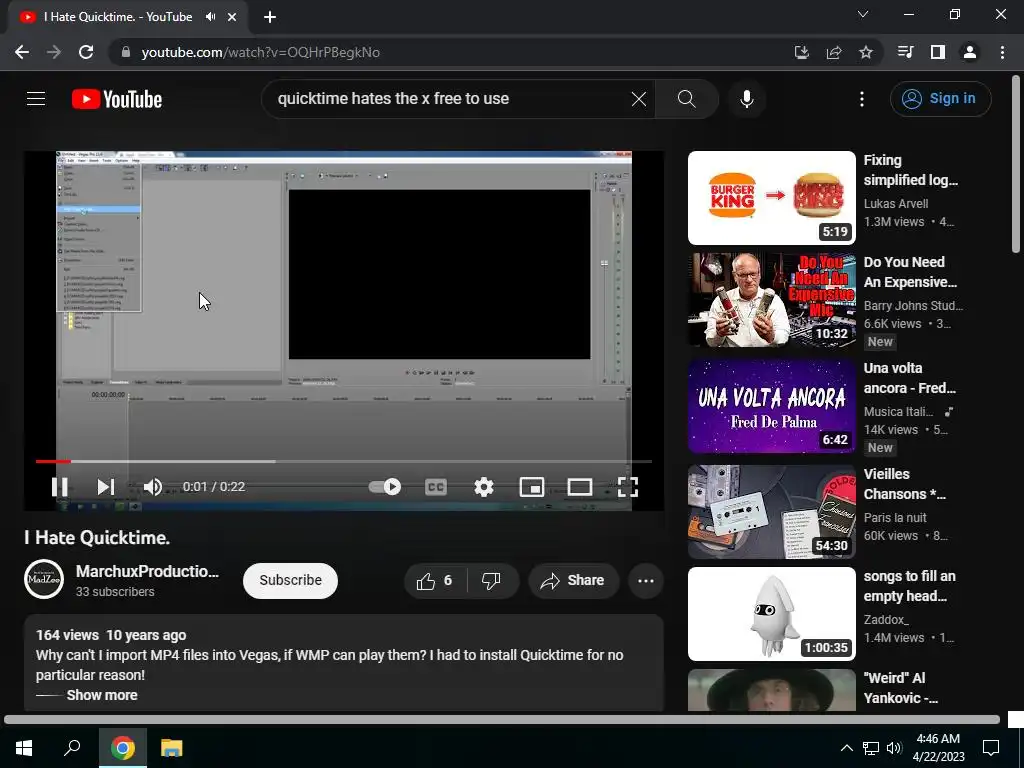The height and width of the screenshot is (768, 1024).
Task: Click the search magnifier button
Action: pyautogui.click(x=686, y=99)
